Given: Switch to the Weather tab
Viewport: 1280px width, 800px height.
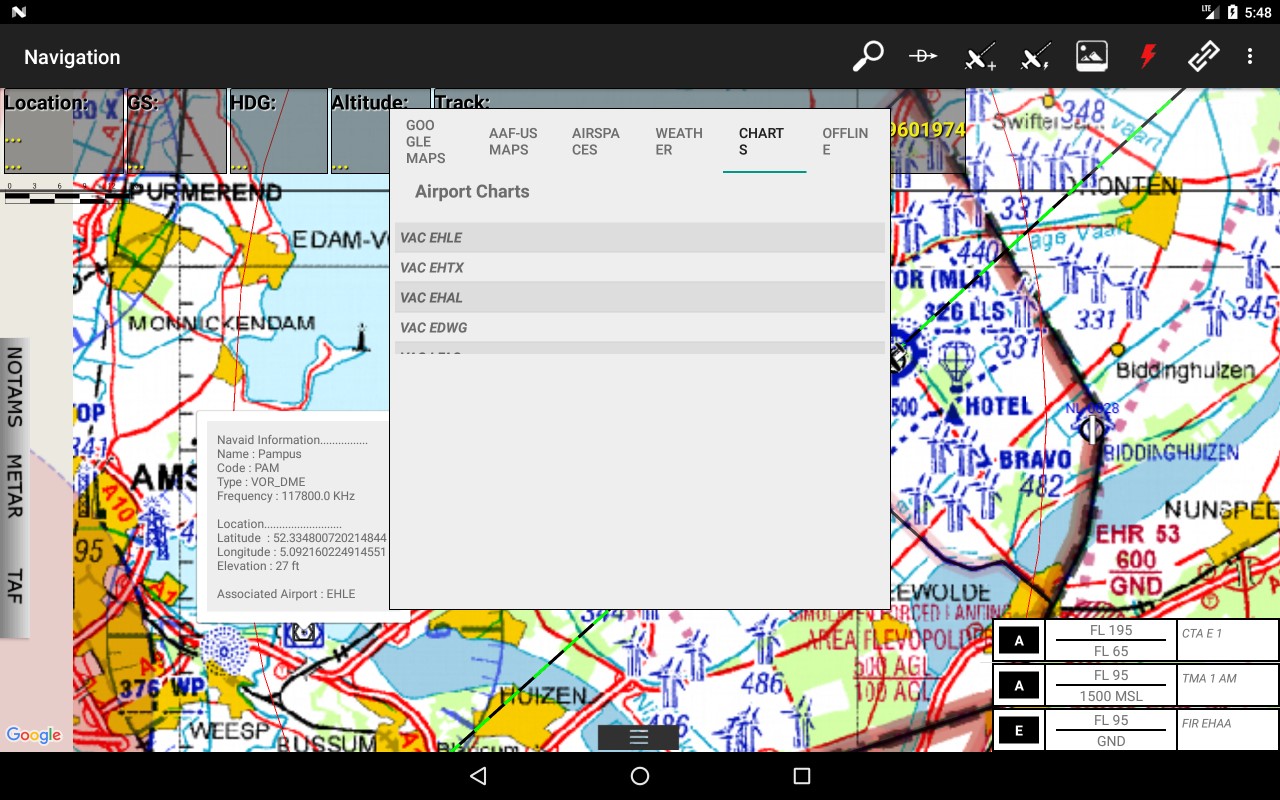Looking at the screenshot, I should tap(679, 140).
